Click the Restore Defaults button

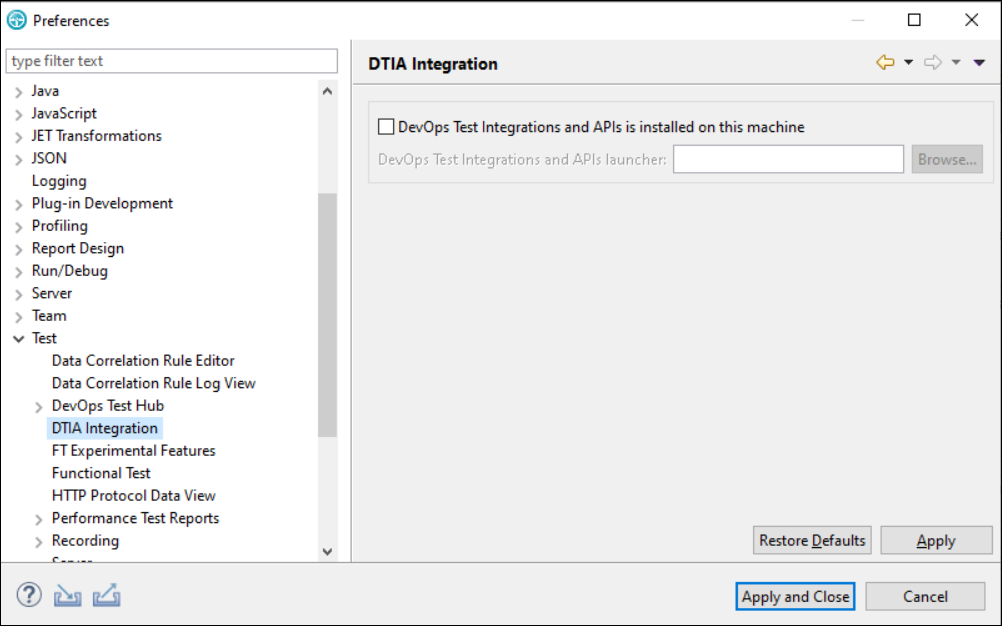811,540
